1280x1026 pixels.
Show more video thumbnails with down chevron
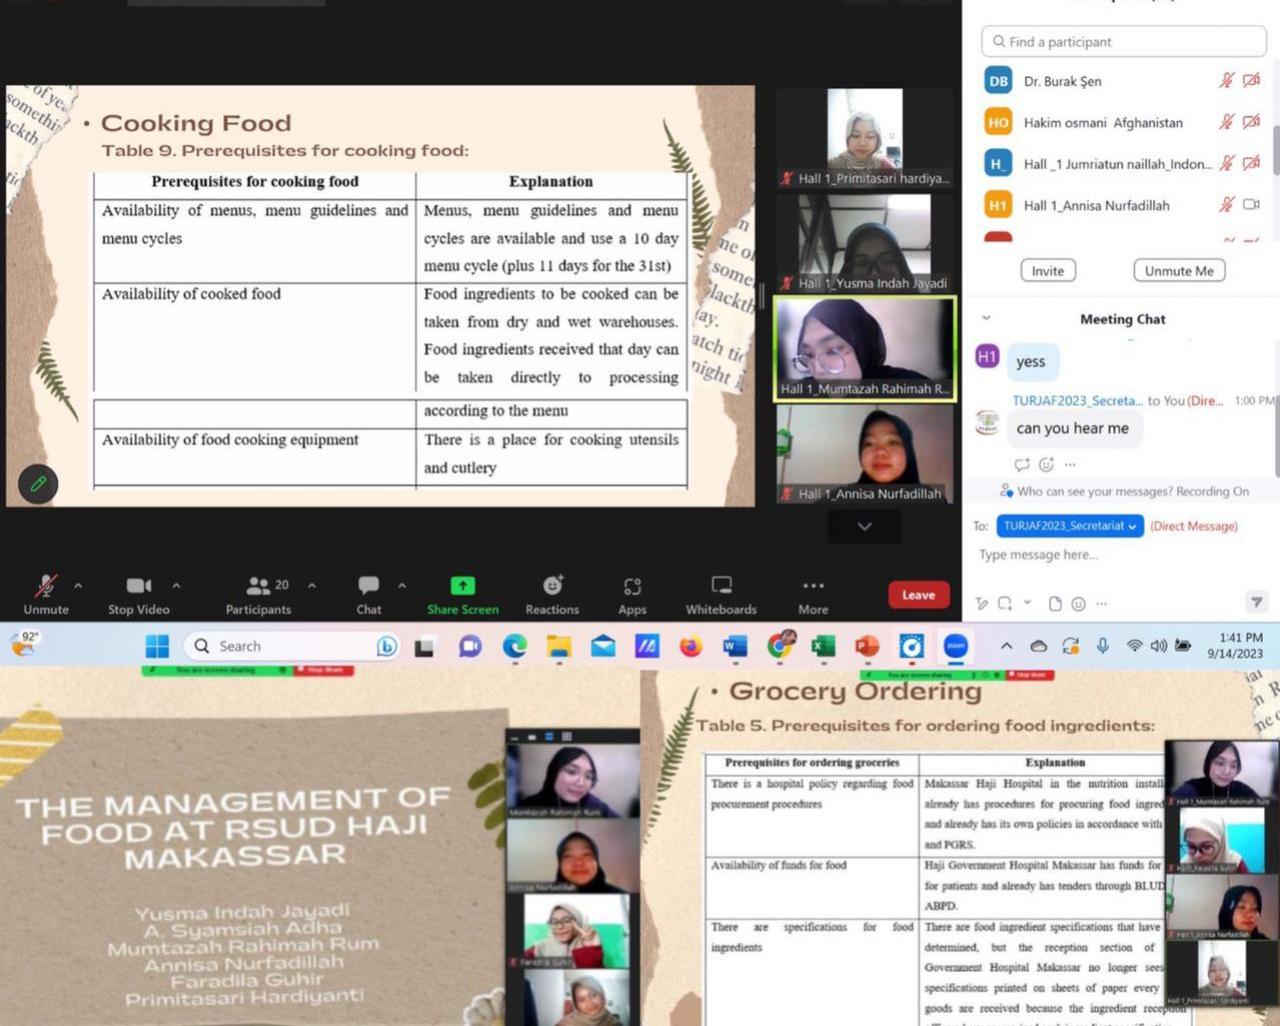[864, 526]
